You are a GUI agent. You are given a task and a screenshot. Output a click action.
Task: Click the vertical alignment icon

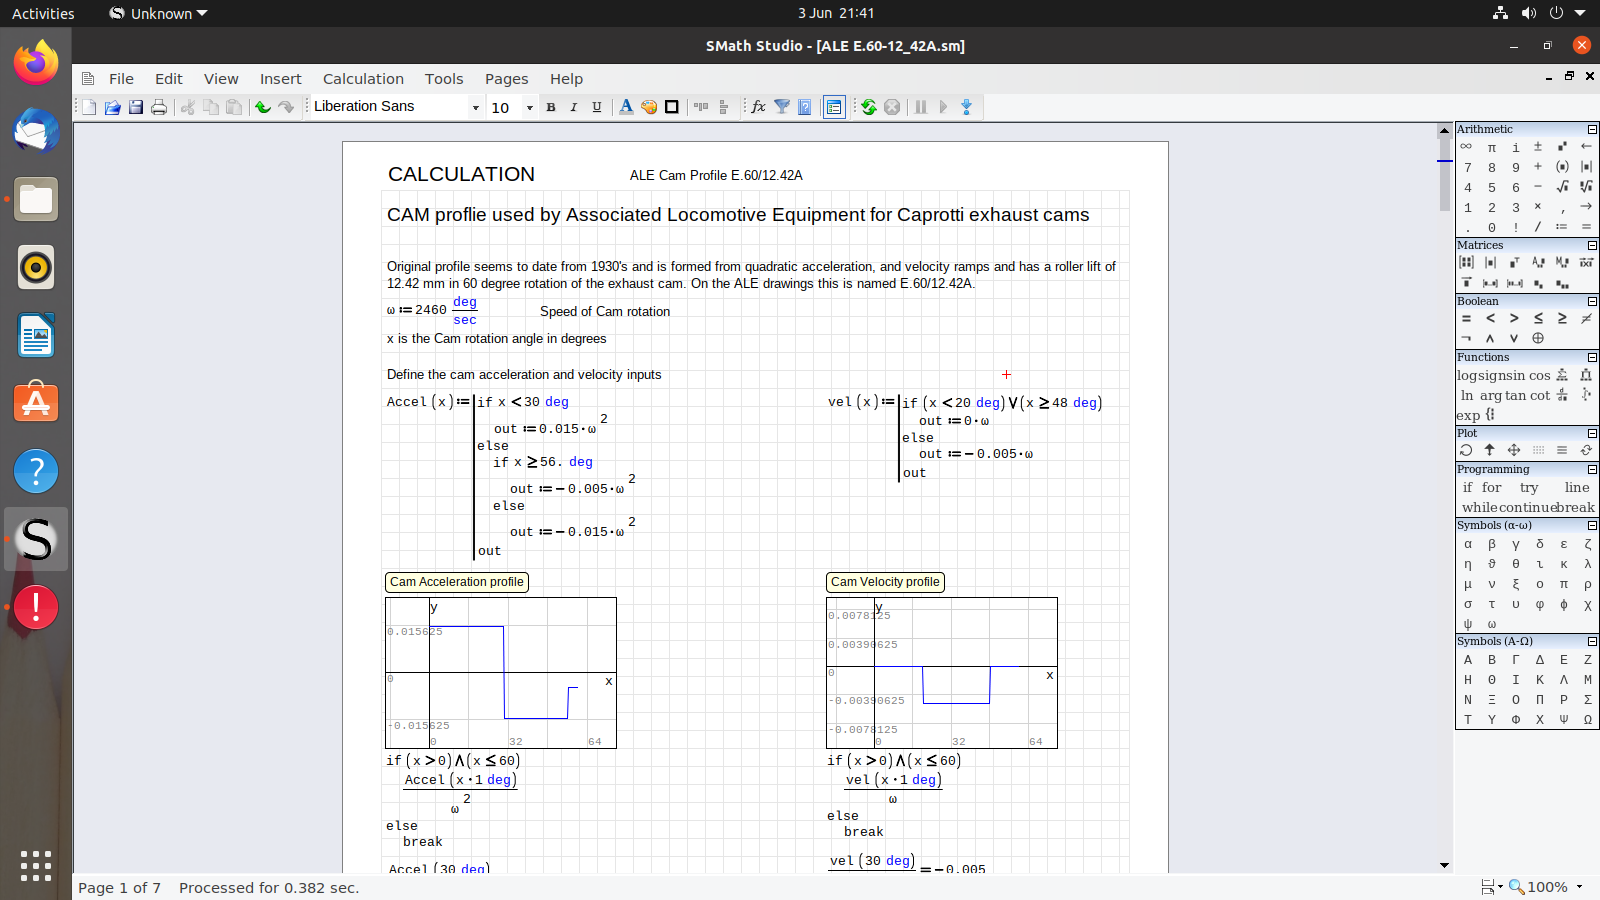724,107
